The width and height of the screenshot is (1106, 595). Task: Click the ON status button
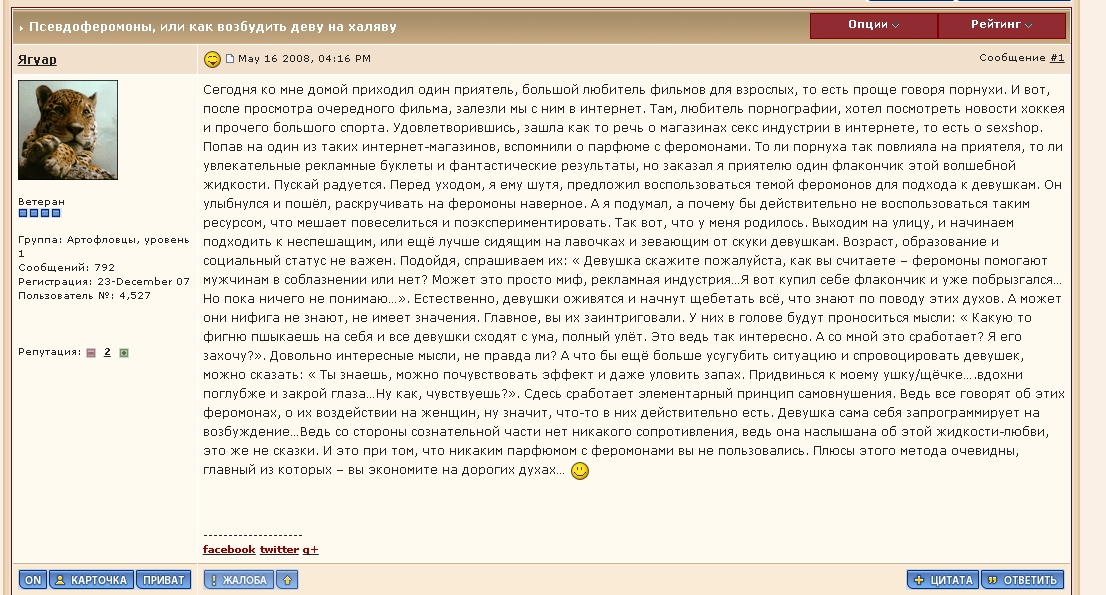pyautogui.click(x=33, y=579)
